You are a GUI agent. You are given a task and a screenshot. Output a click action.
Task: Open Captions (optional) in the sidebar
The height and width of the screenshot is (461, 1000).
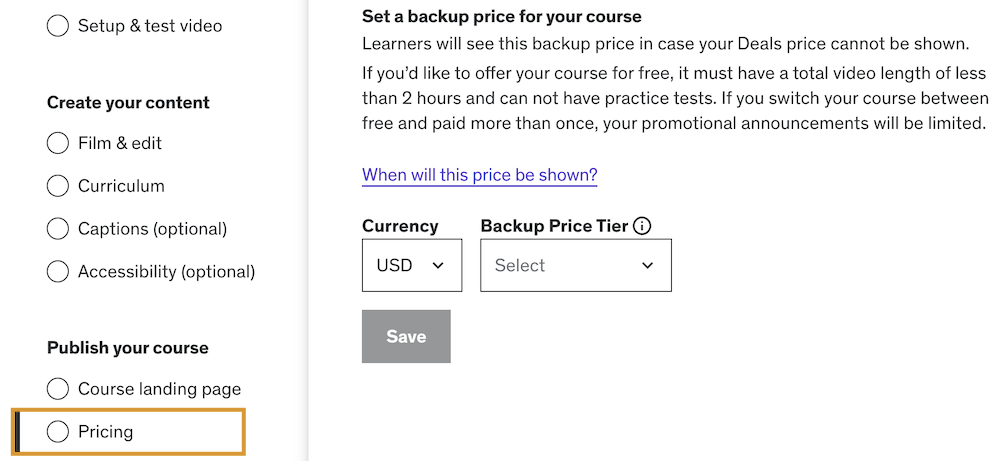(x=152, y=229)
